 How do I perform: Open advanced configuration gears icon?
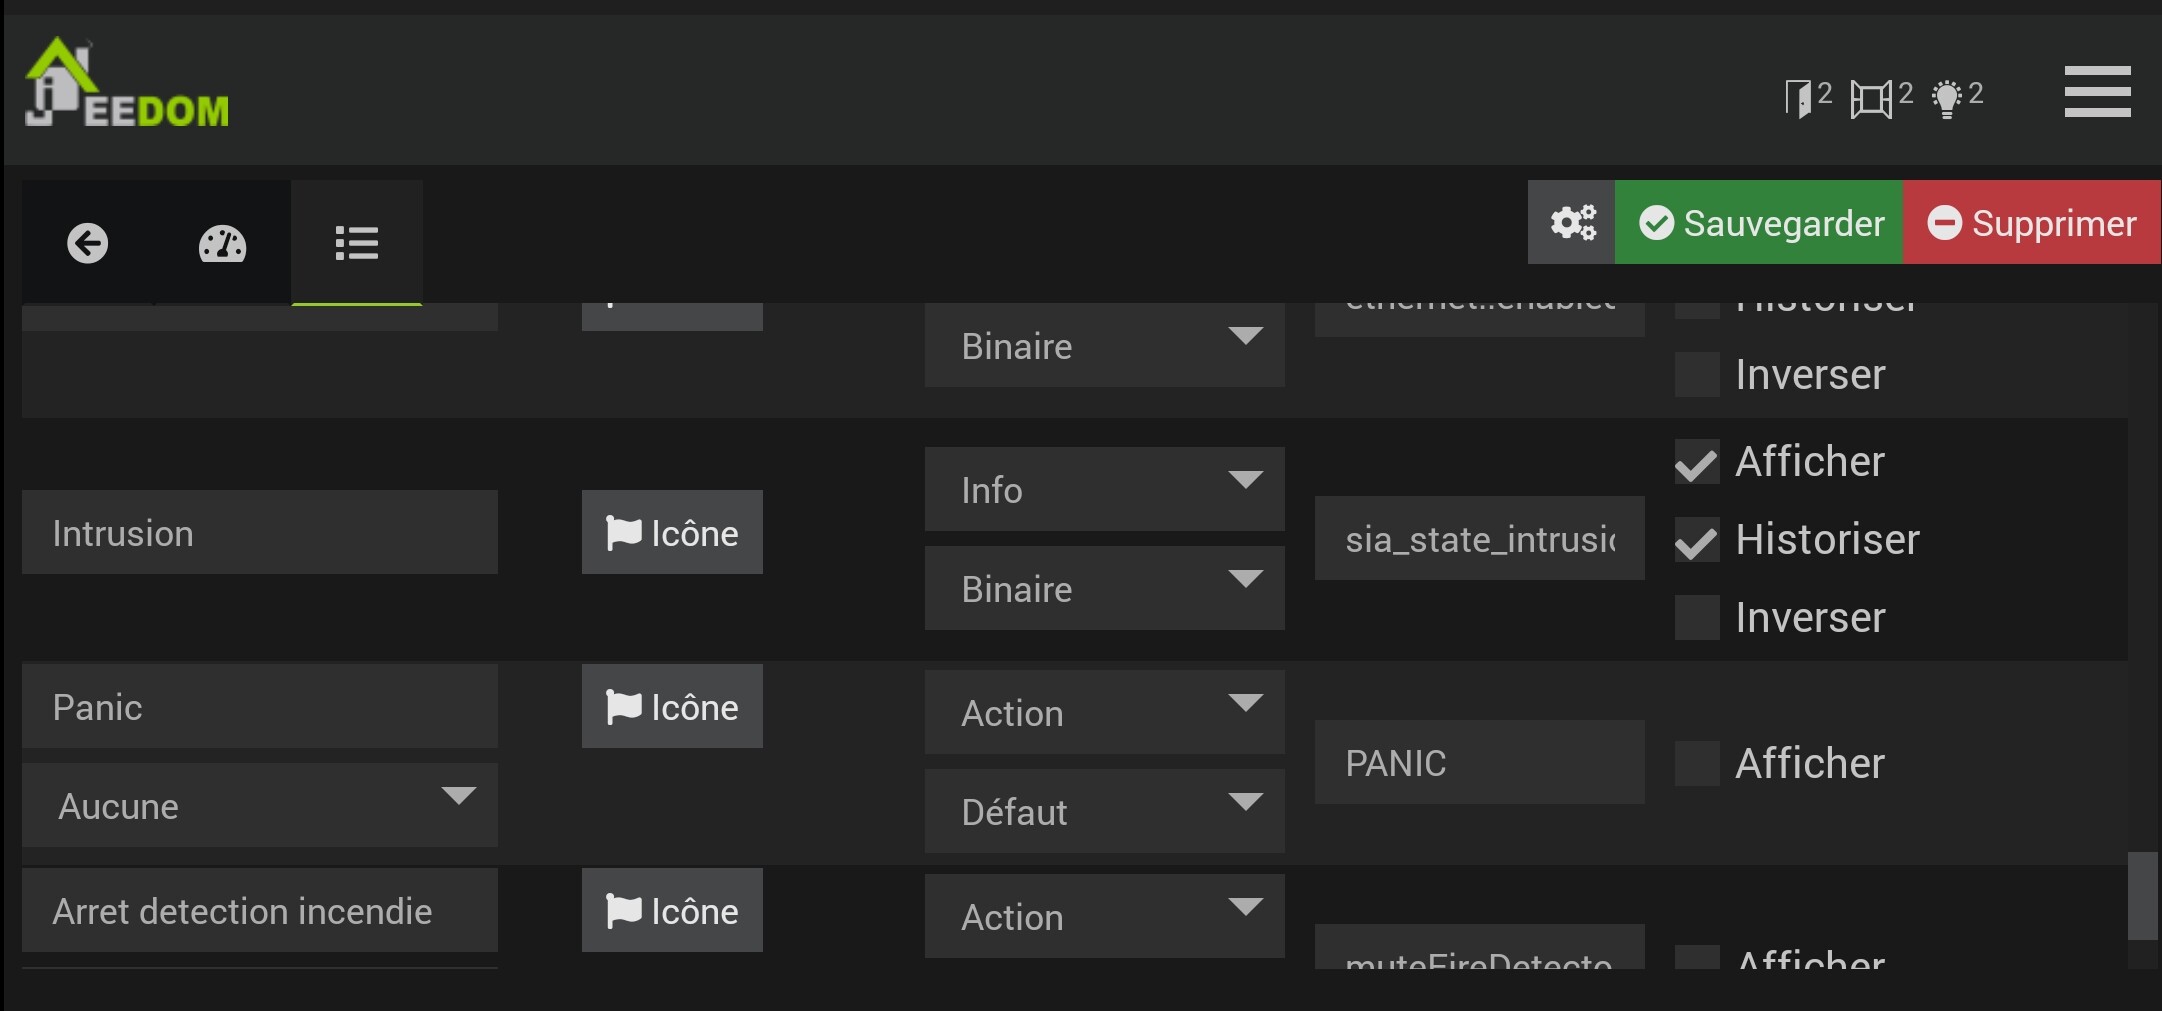click(x=1572, y=222)
